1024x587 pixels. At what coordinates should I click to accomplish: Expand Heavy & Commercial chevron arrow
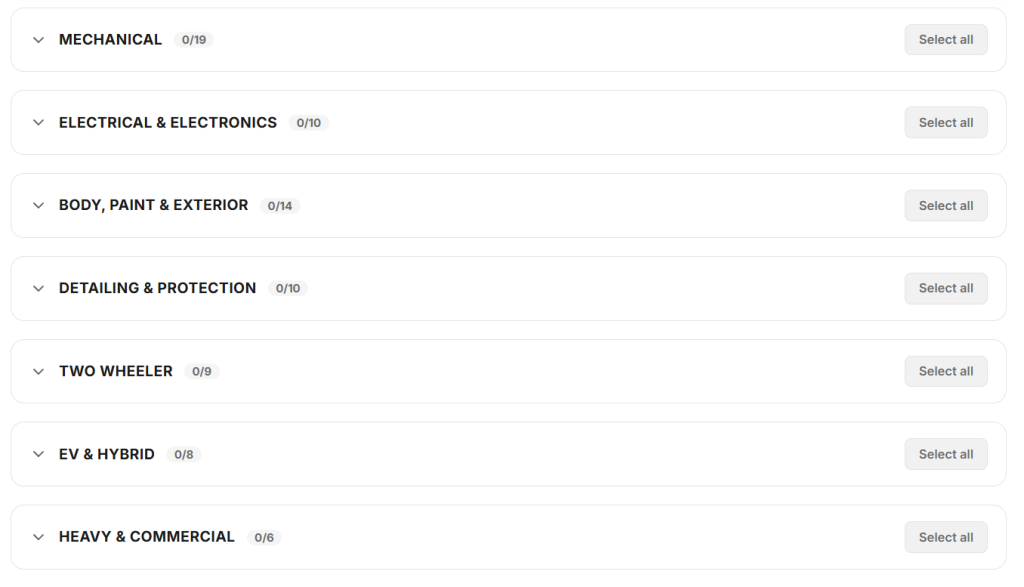tap(38, 537)
